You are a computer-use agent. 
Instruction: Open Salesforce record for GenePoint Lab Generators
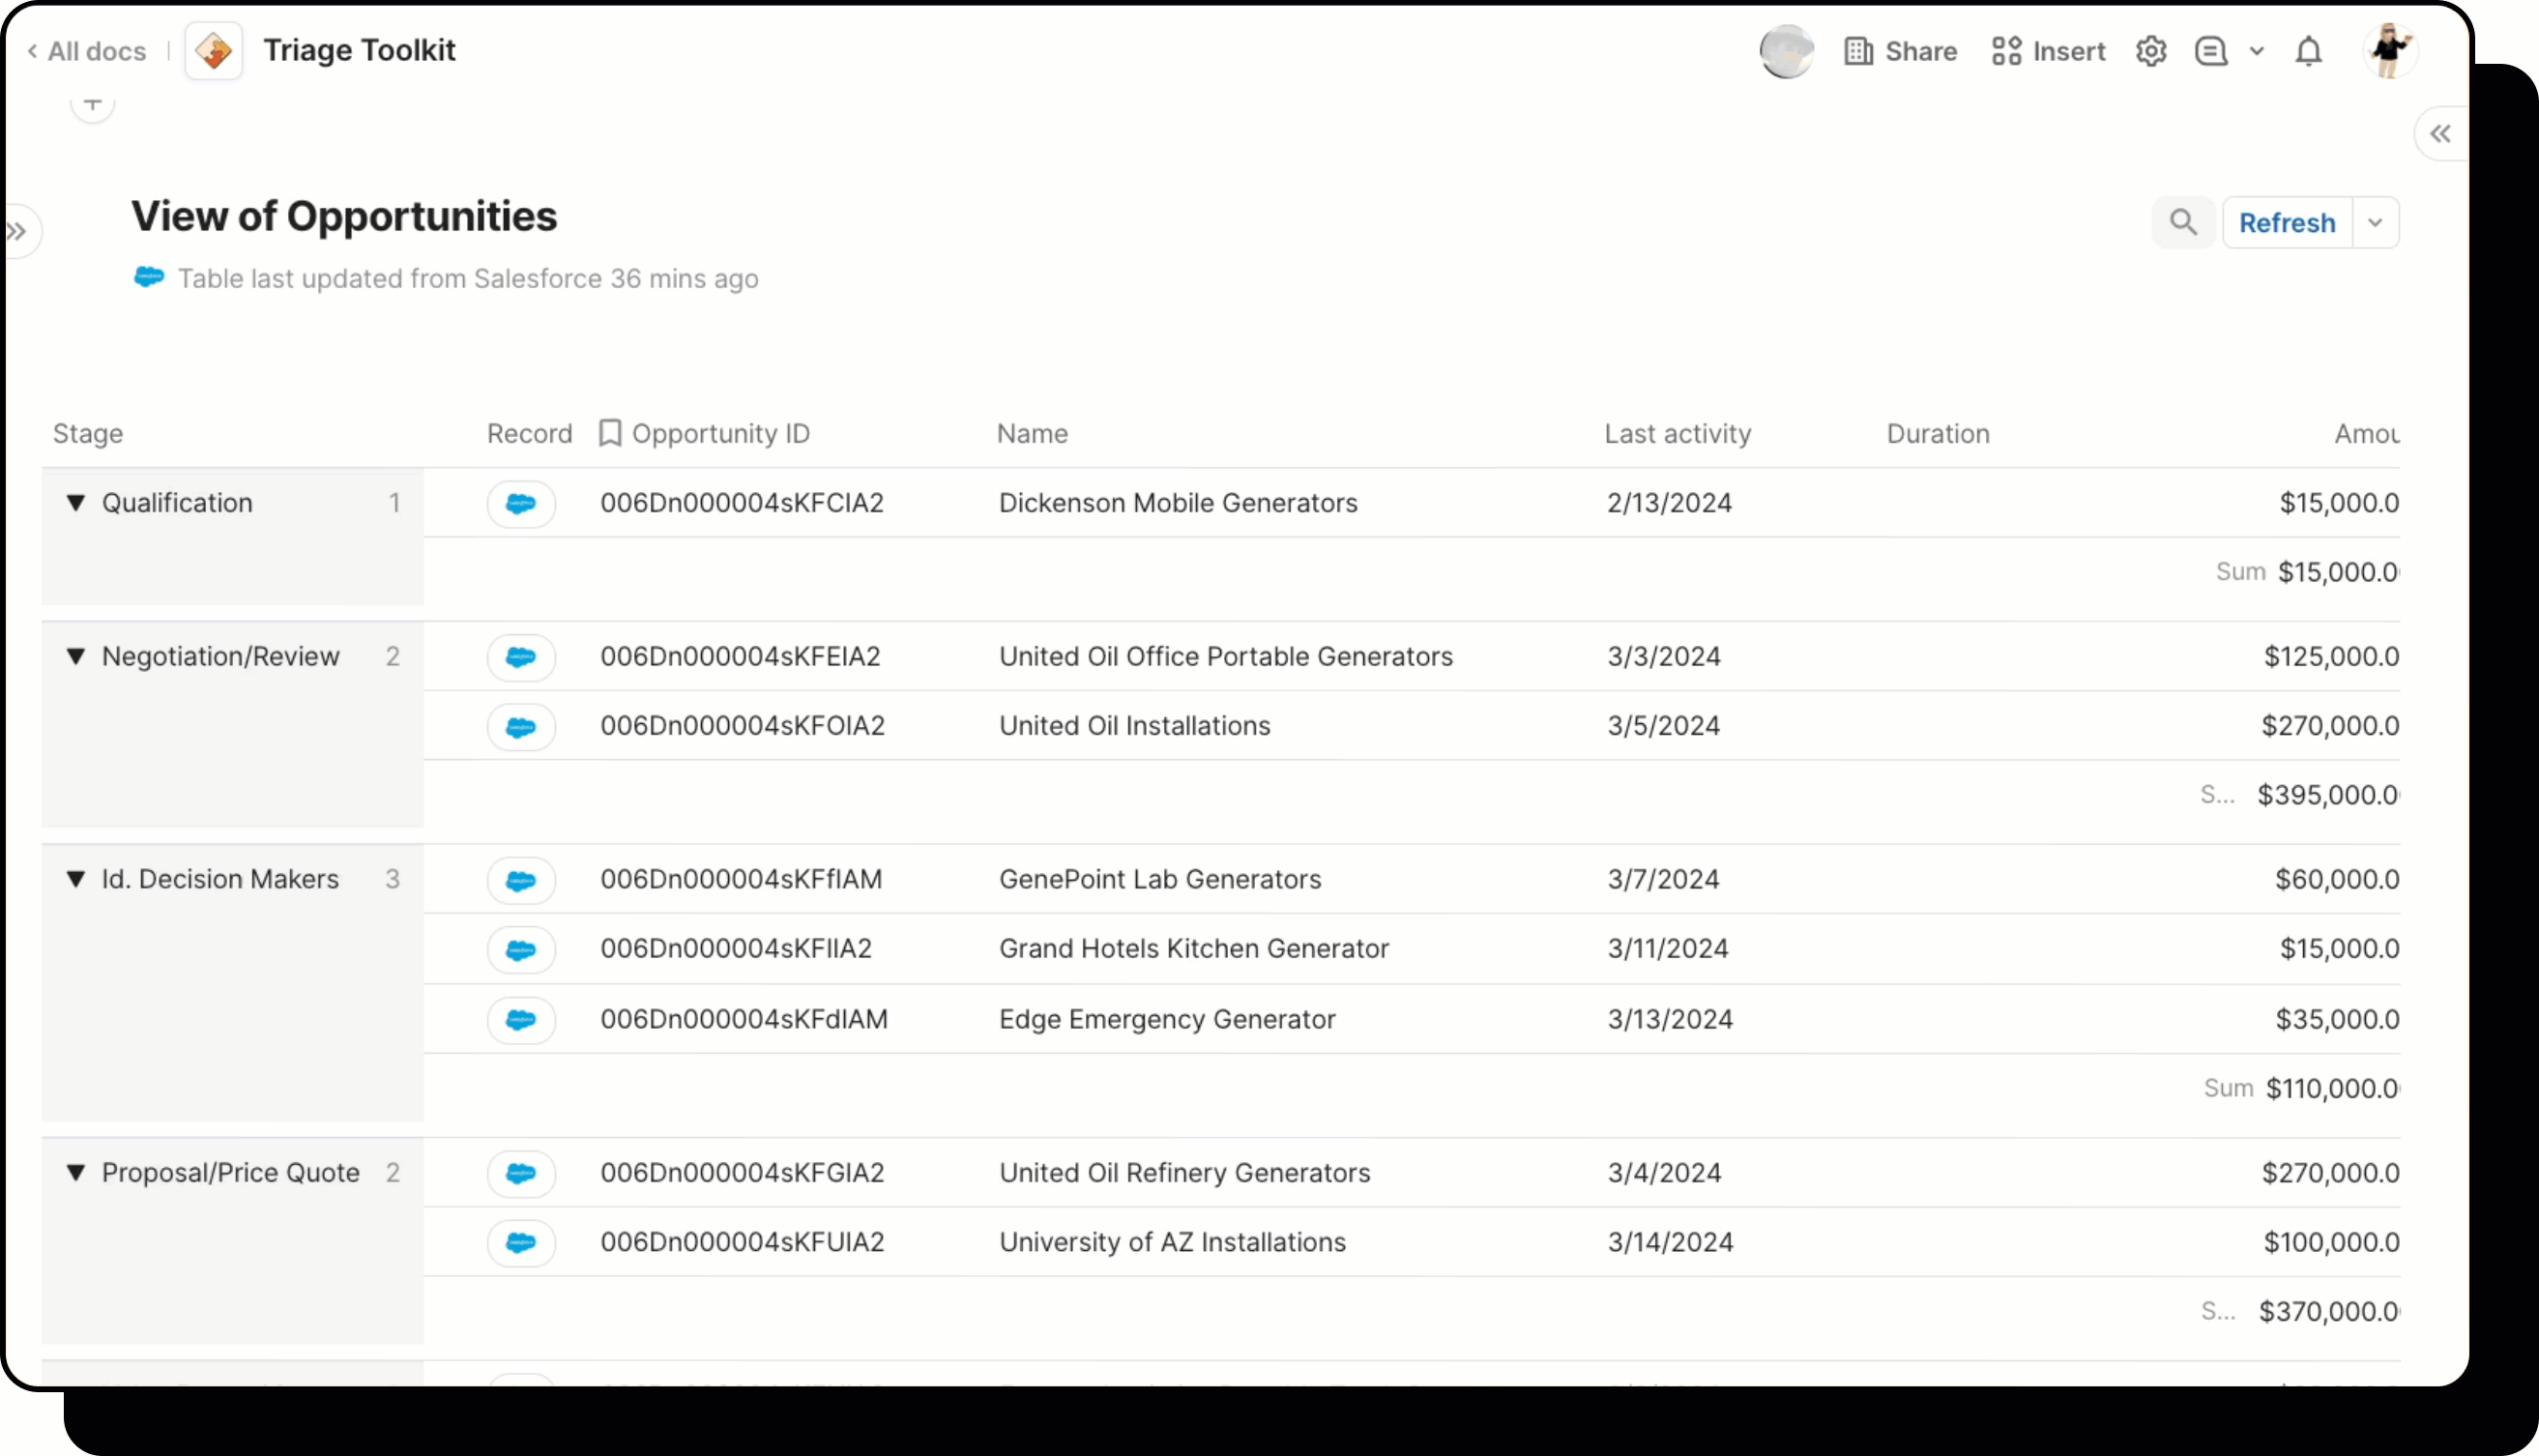[x=521, y=880]
